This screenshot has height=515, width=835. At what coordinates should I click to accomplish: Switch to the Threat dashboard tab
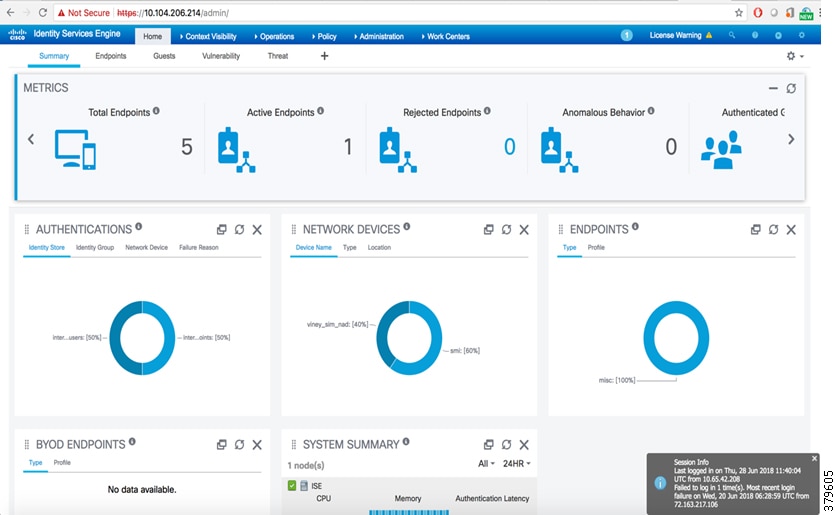(278, 56)
